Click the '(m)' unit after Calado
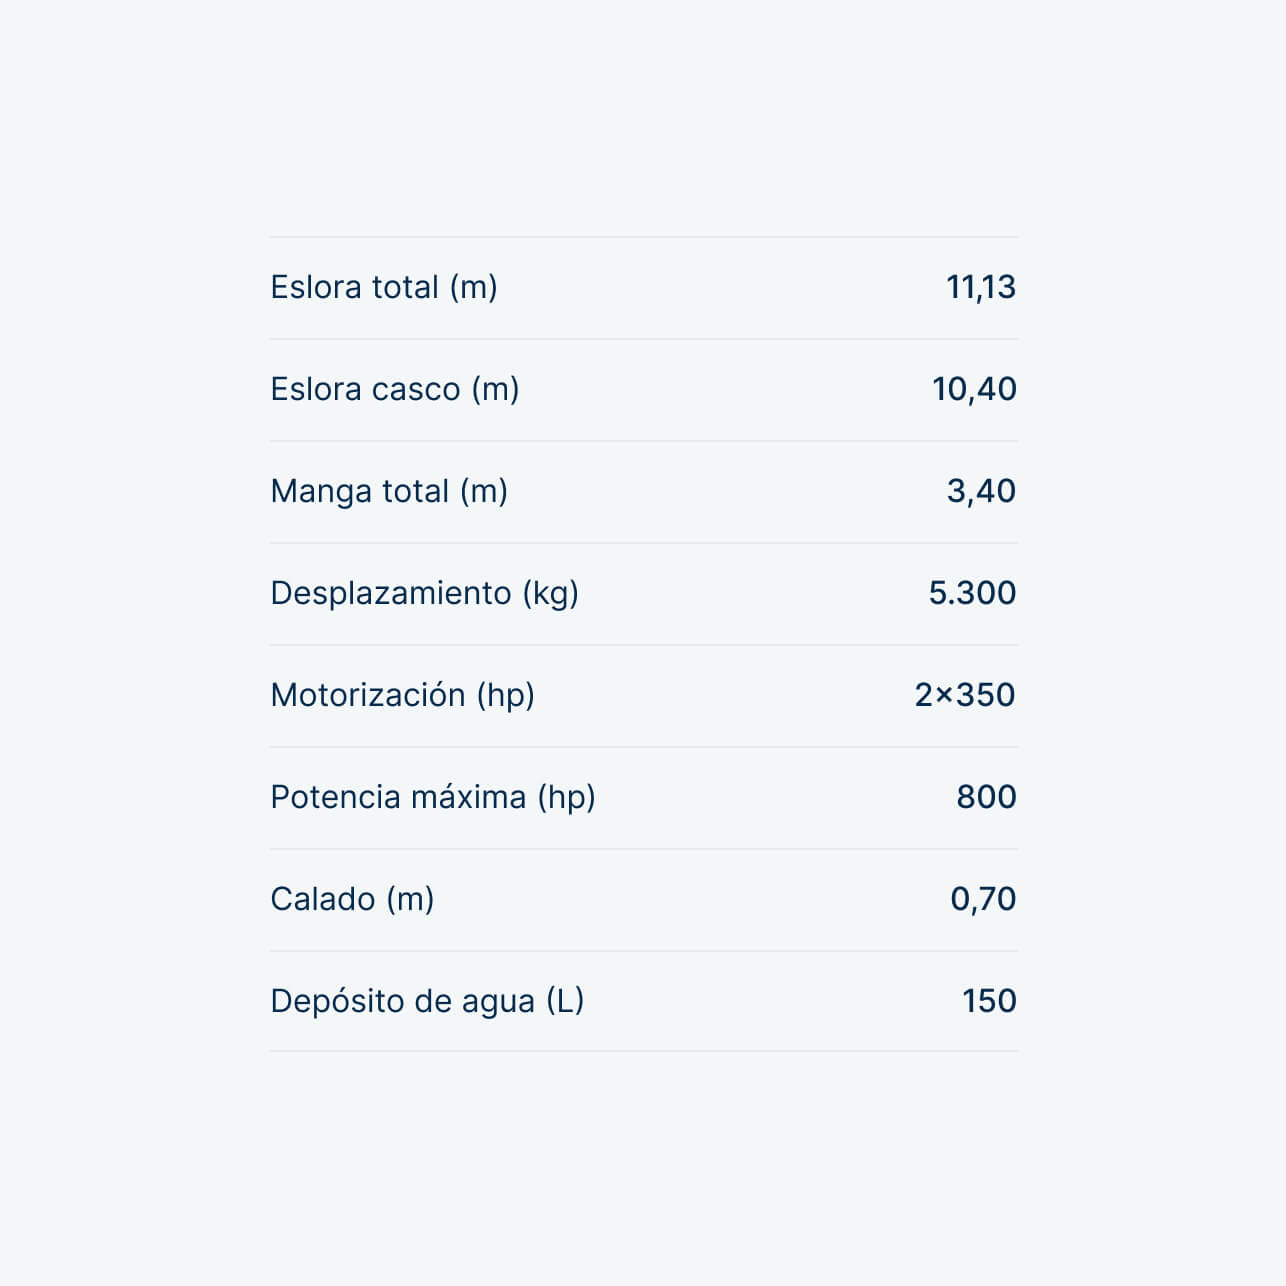This screenshot has height=1286, width=1286. 410,900
